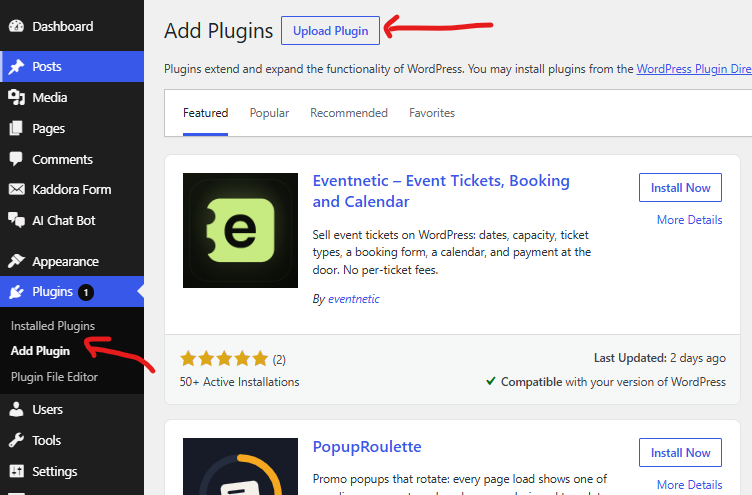752x495 pixels.
Task: Open the eventnetic author link
Action: [x=353, y=299]
